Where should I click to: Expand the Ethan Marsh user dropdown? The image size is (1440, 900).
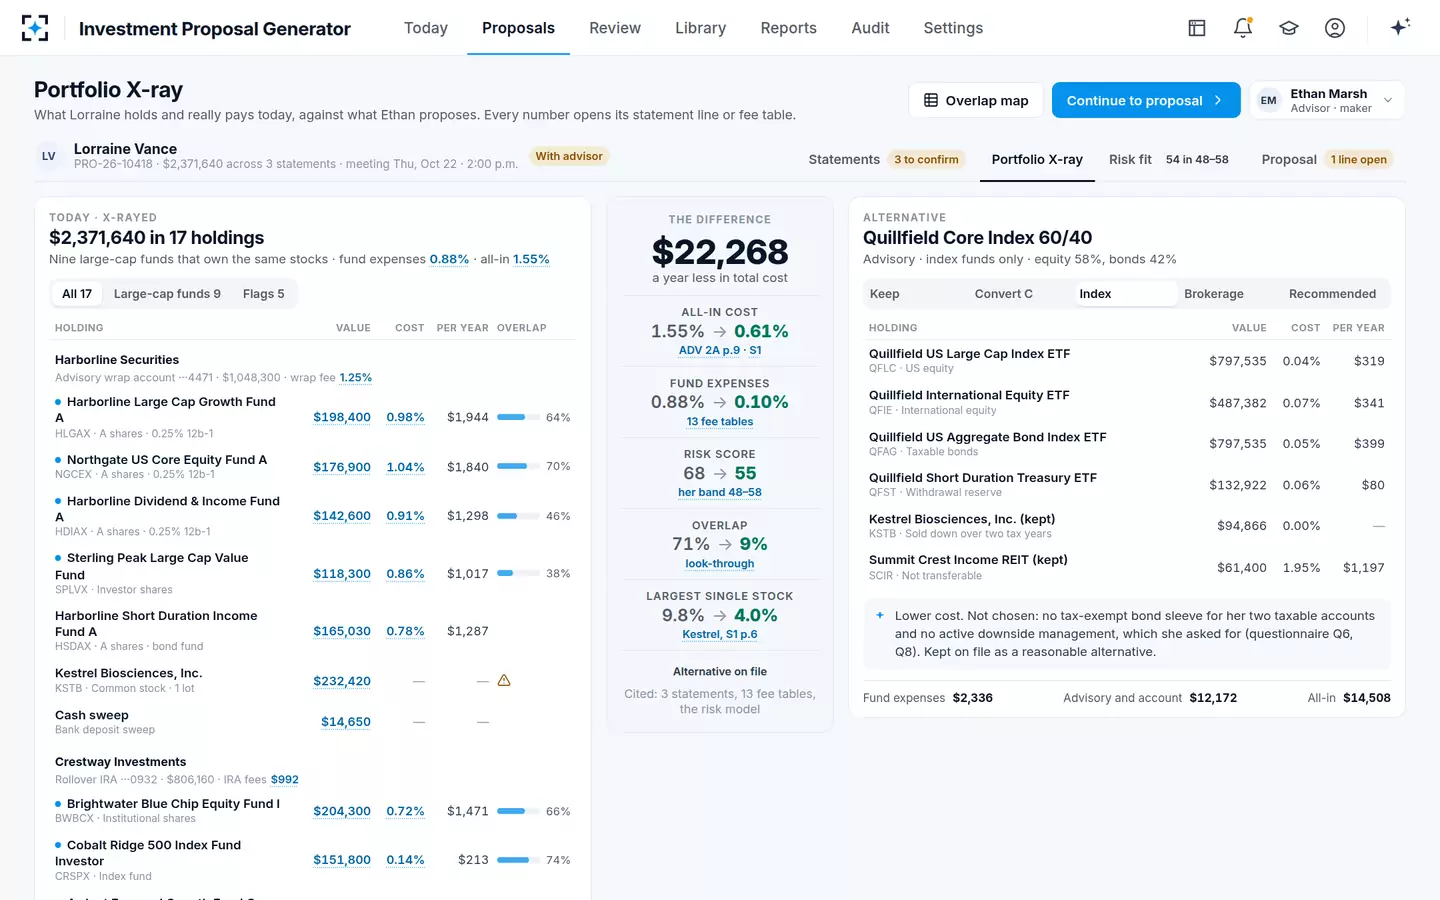(1327, 100)
